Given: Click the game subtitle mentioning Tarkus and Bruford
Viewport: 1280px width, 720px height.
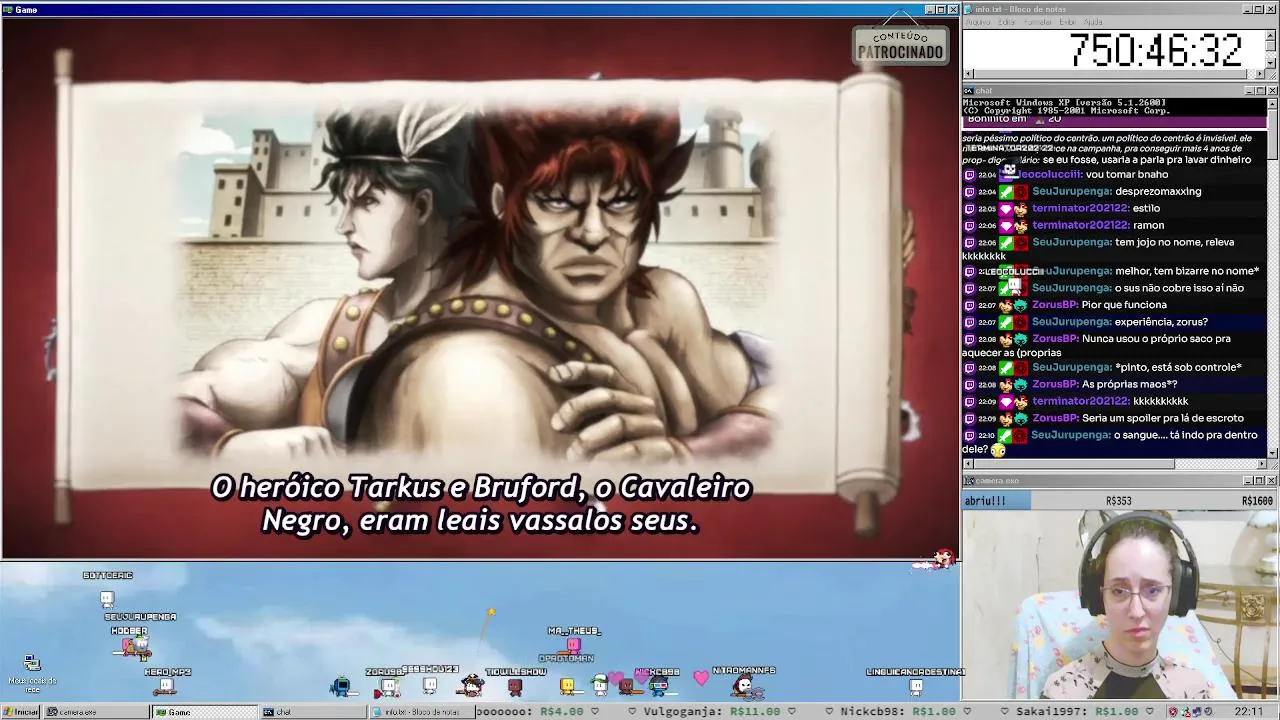Looking at the screenshot, I should click(x=480, y=504).
